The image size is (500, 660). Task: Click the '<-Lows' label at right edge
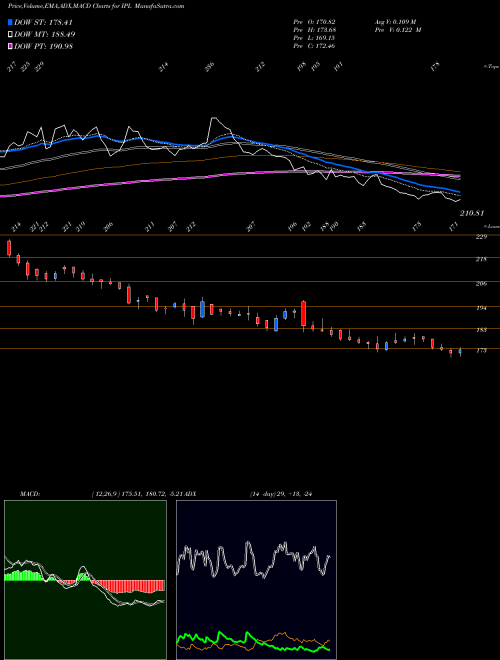tap(492, 226)
